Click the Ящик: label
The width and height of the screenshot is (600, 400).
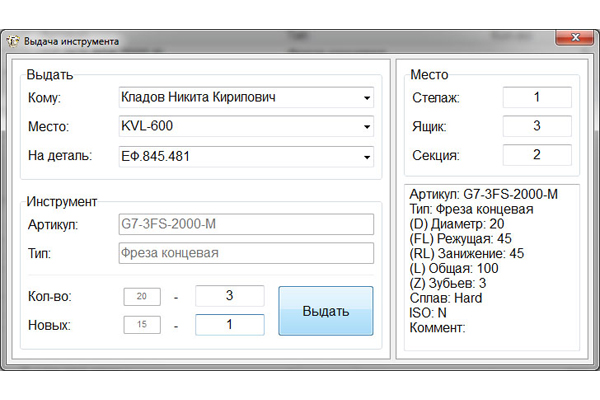429,127
